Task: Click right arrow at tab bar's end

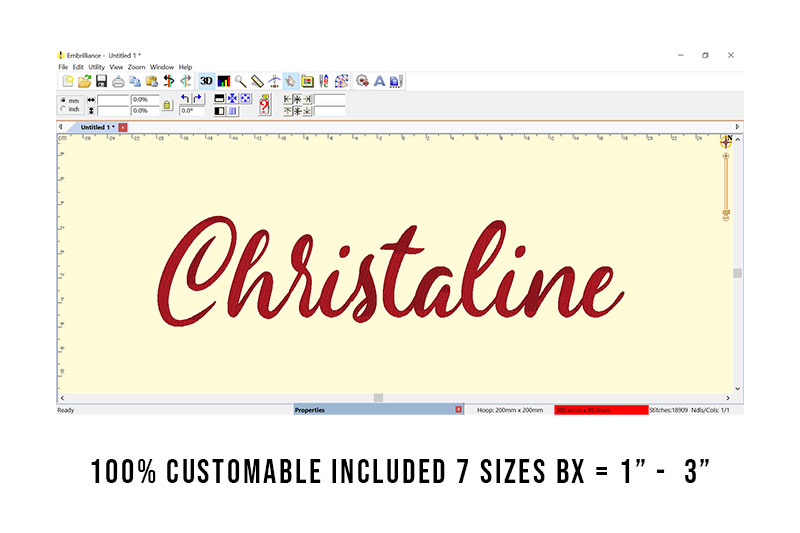Action: pyautogui.click(x=737, y=126)
